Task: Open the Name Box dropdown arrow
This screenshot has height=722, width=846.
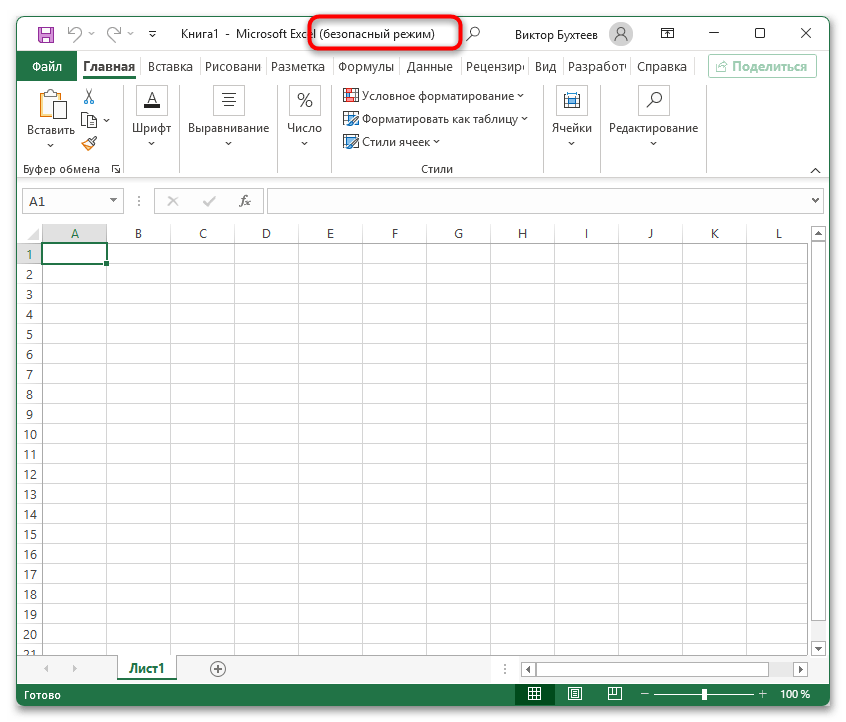Action: (113, 201)
